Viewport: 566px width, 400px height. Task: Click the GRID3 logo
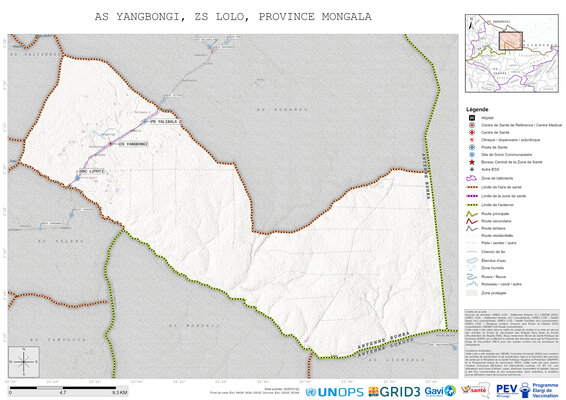(394, 391)
